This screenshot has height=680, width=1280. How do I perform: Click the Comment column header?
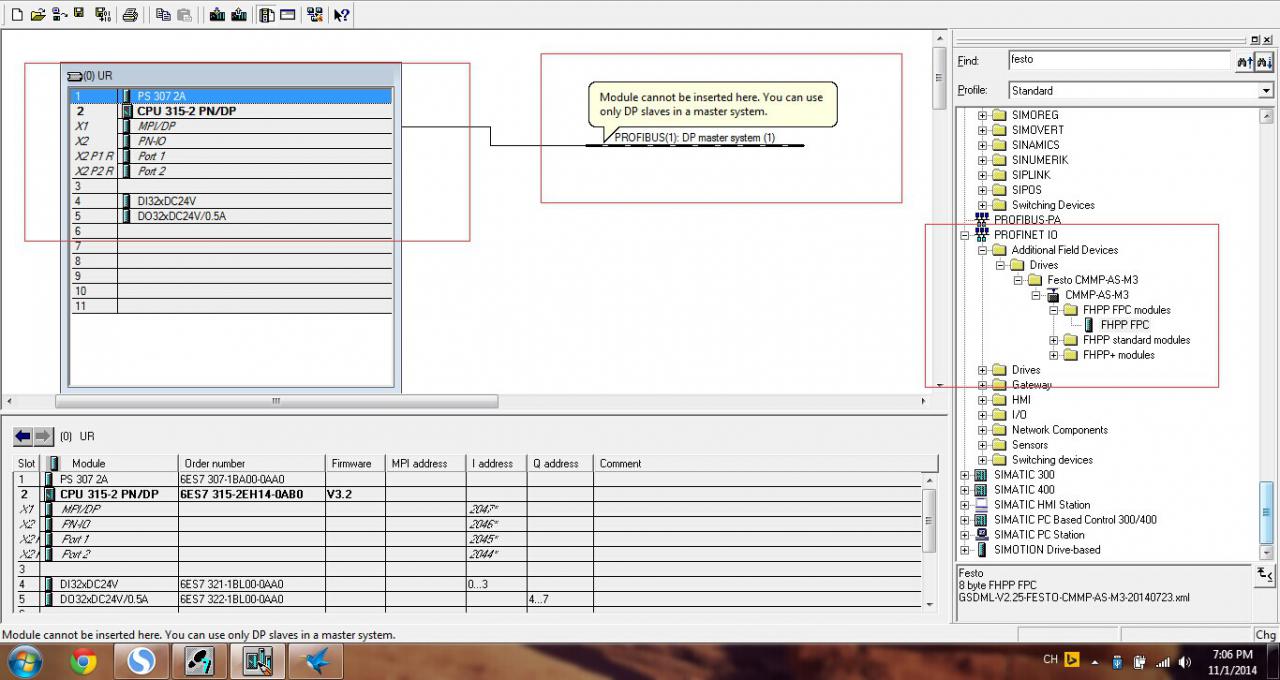click(x=765, y=464)
